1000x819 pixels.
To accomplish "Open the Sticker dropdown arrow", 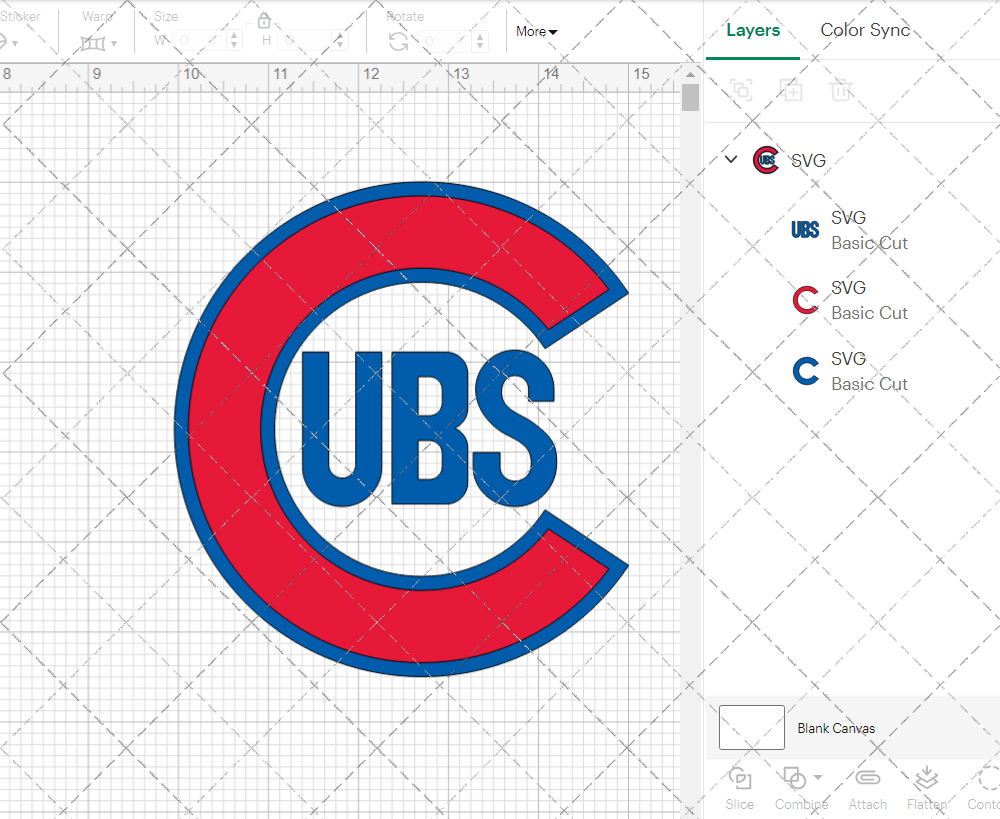I will tap(15, 43).
